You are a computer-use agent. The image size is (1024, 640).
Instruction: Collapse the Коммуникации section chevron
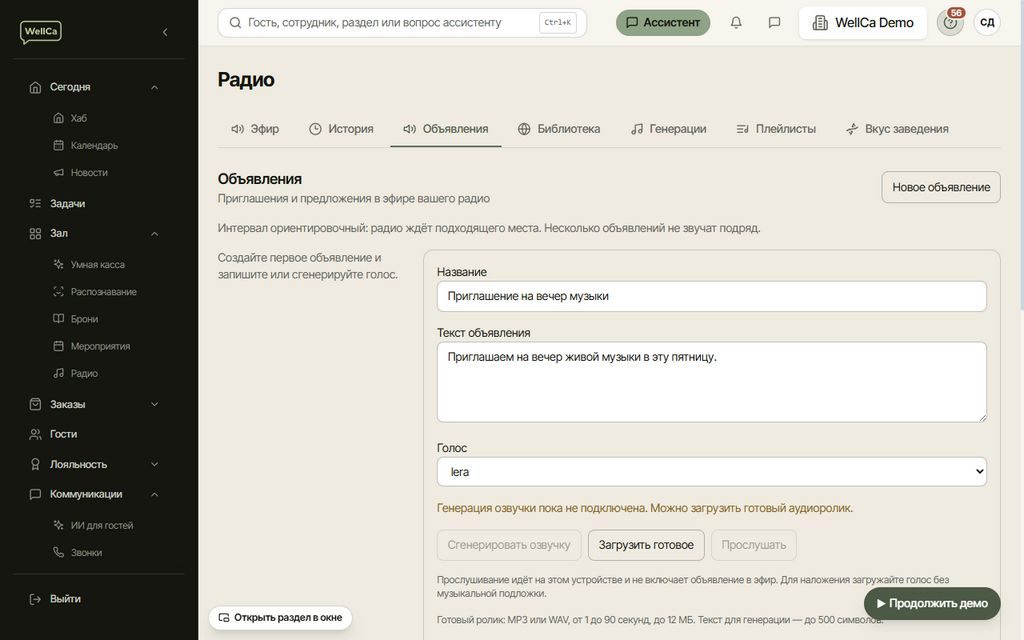[x=155, y=494]
